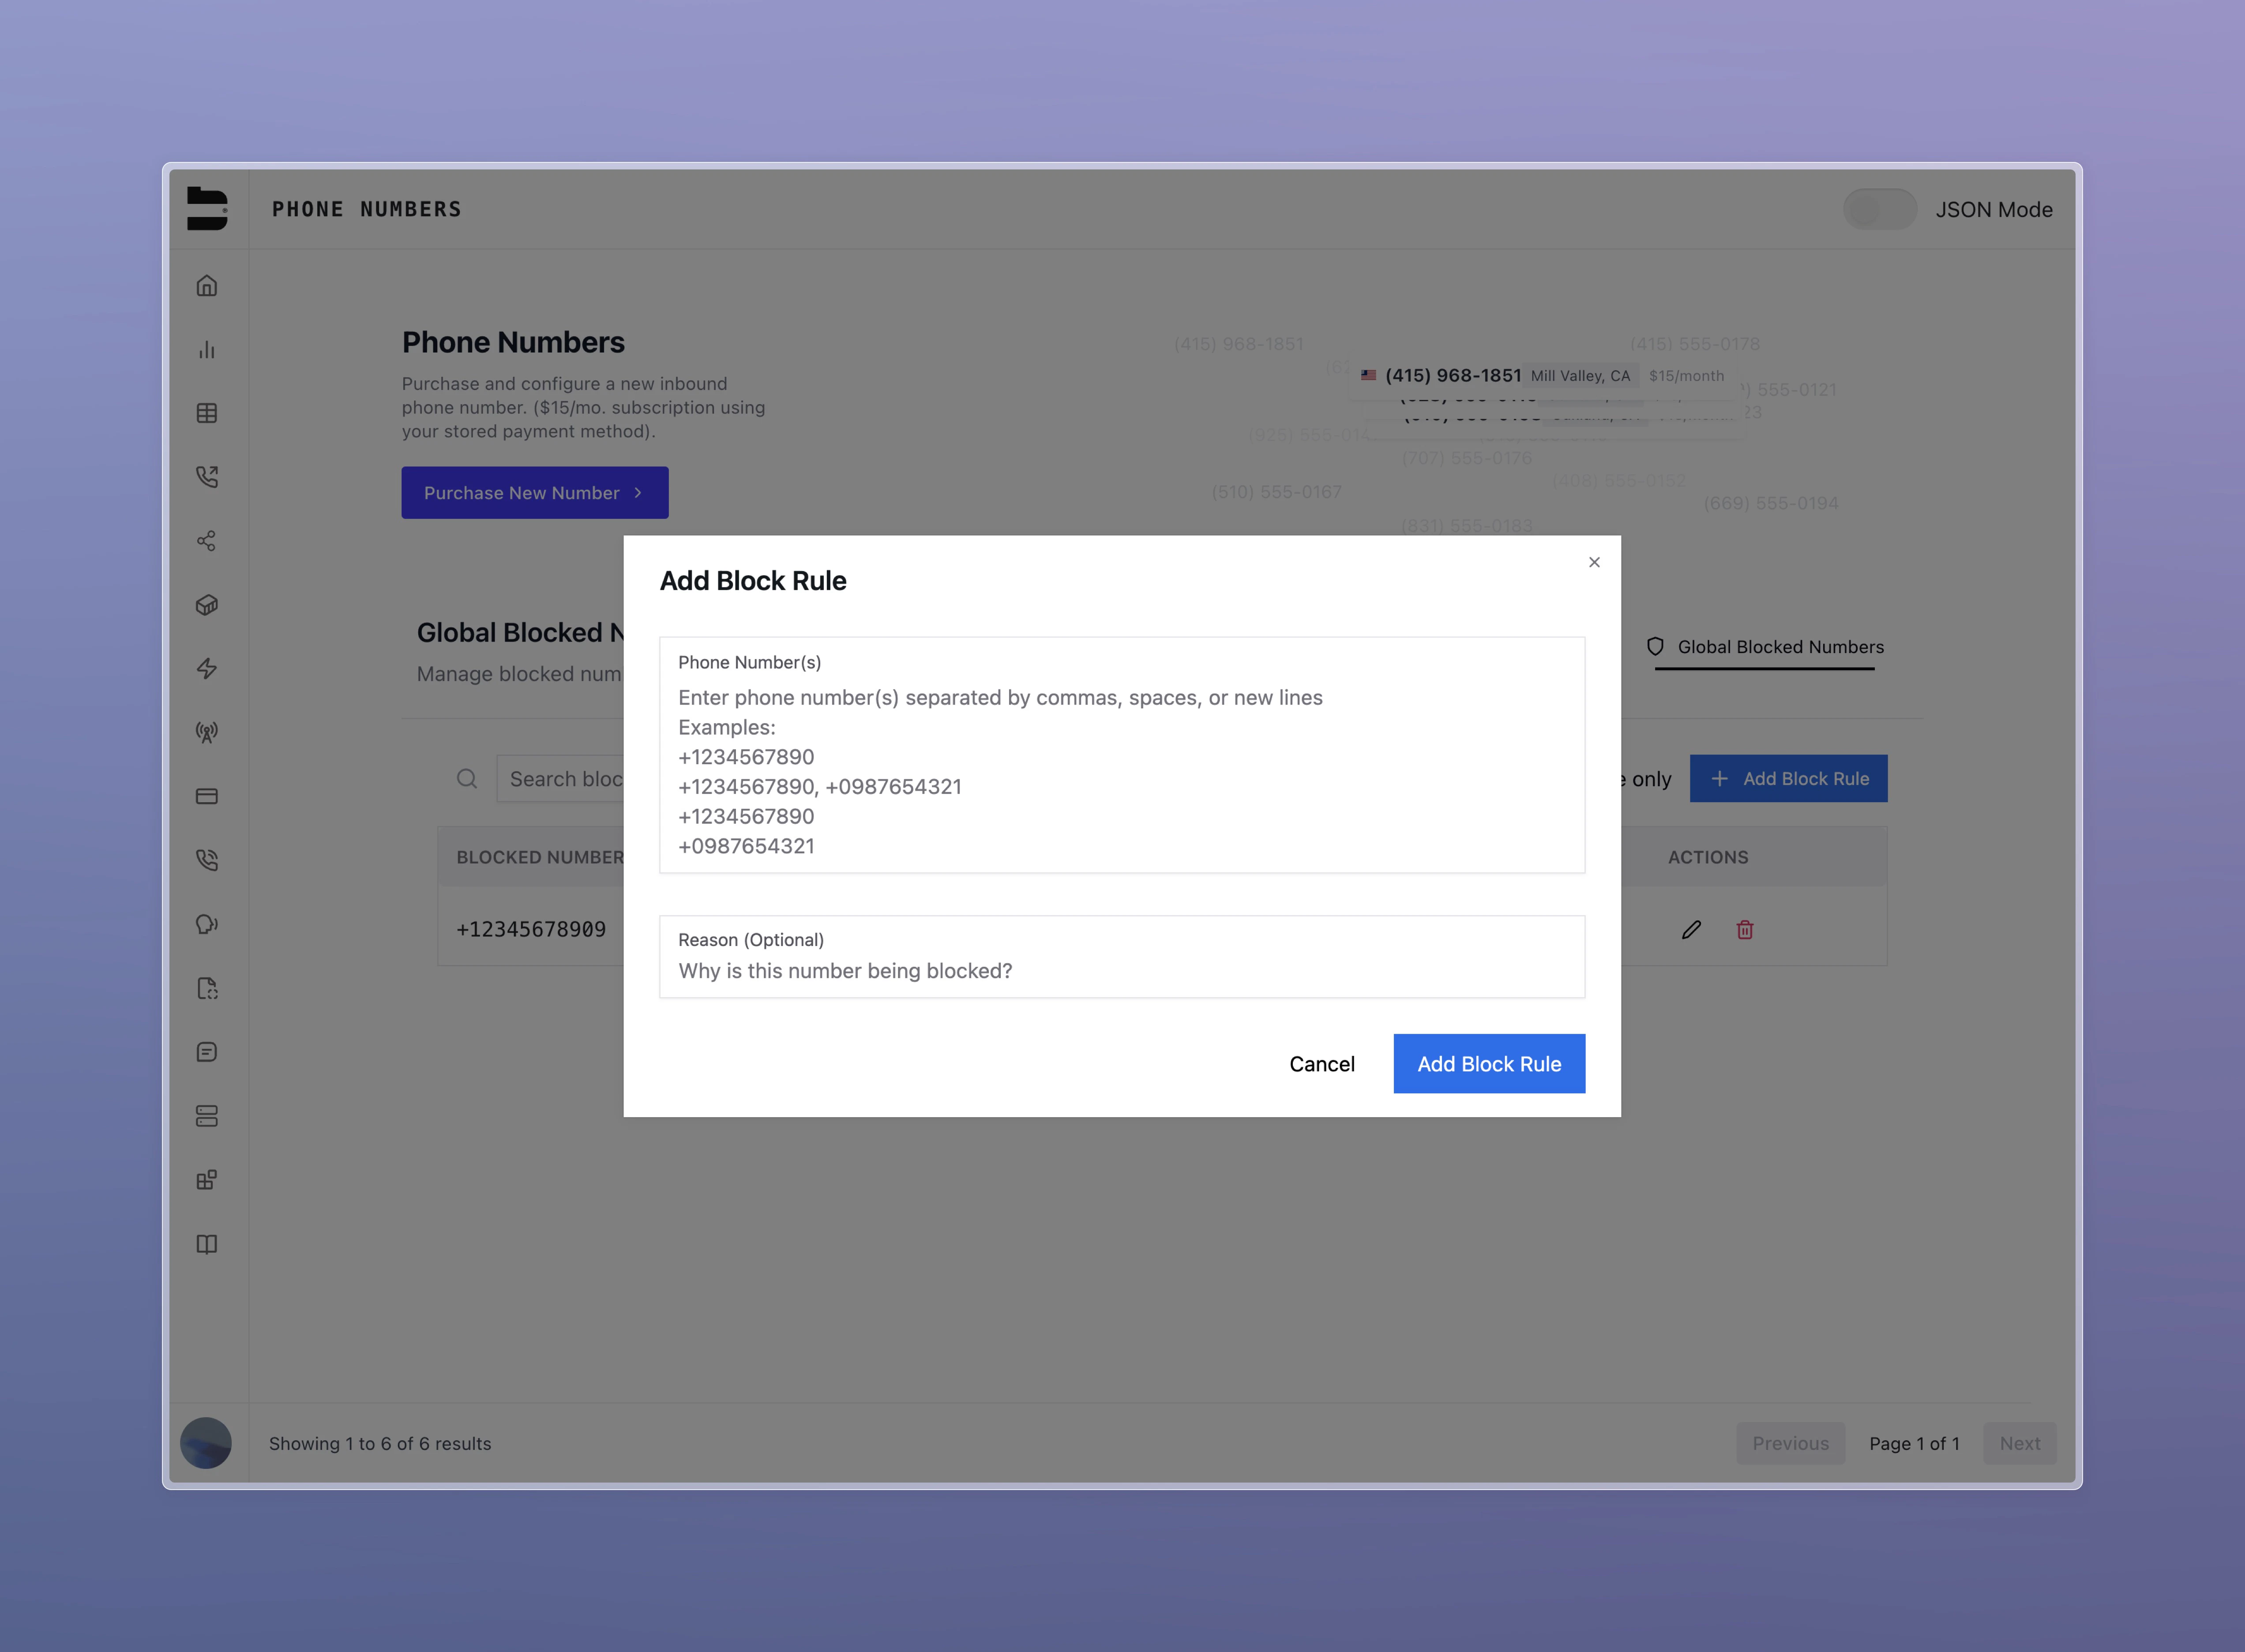The image size is (2245, 1652).
Task: Close the Add Block Rule dialog
Action: point(1594,562)
